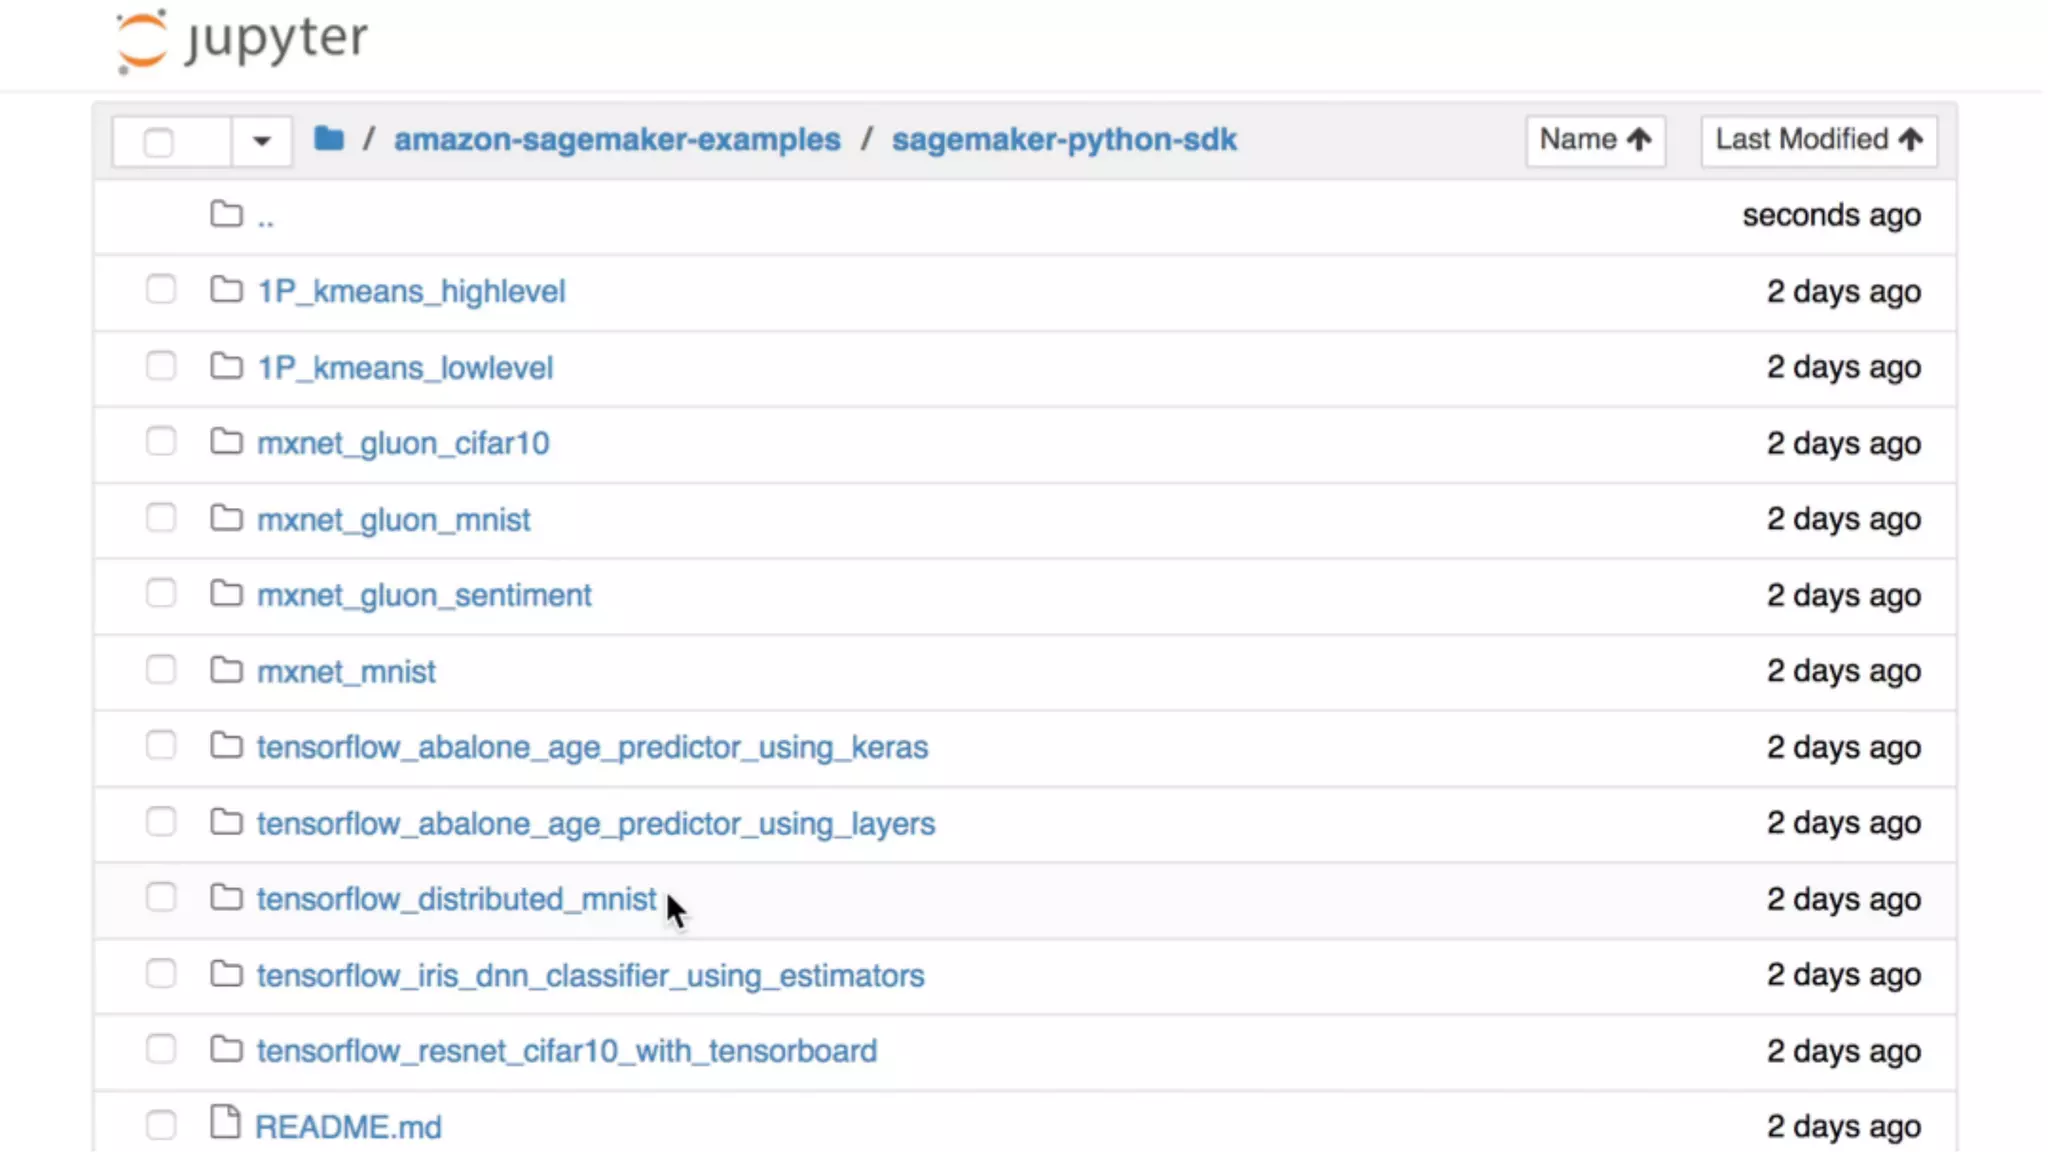
Task: Sort files by Last Modified
Action: click(x=1818, y=139)
